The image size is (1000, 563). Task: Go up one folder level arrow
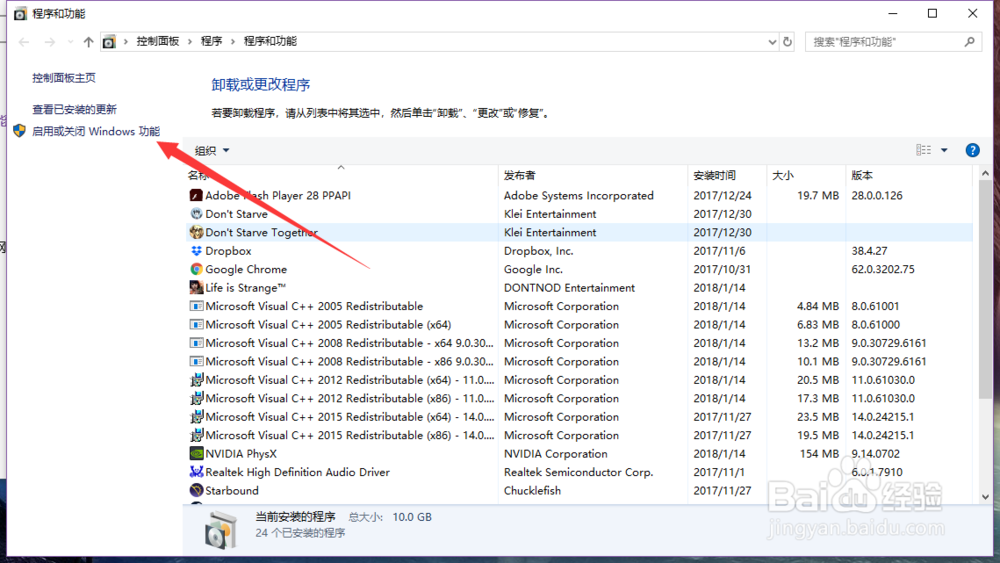88,42
